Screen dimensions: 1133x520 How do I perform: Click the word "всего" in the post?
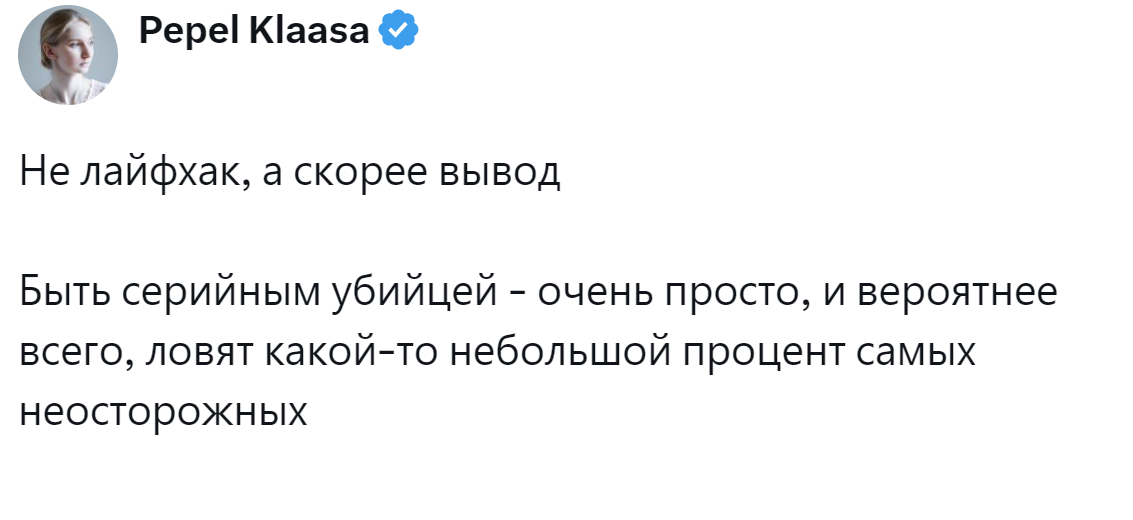[69, 352]
